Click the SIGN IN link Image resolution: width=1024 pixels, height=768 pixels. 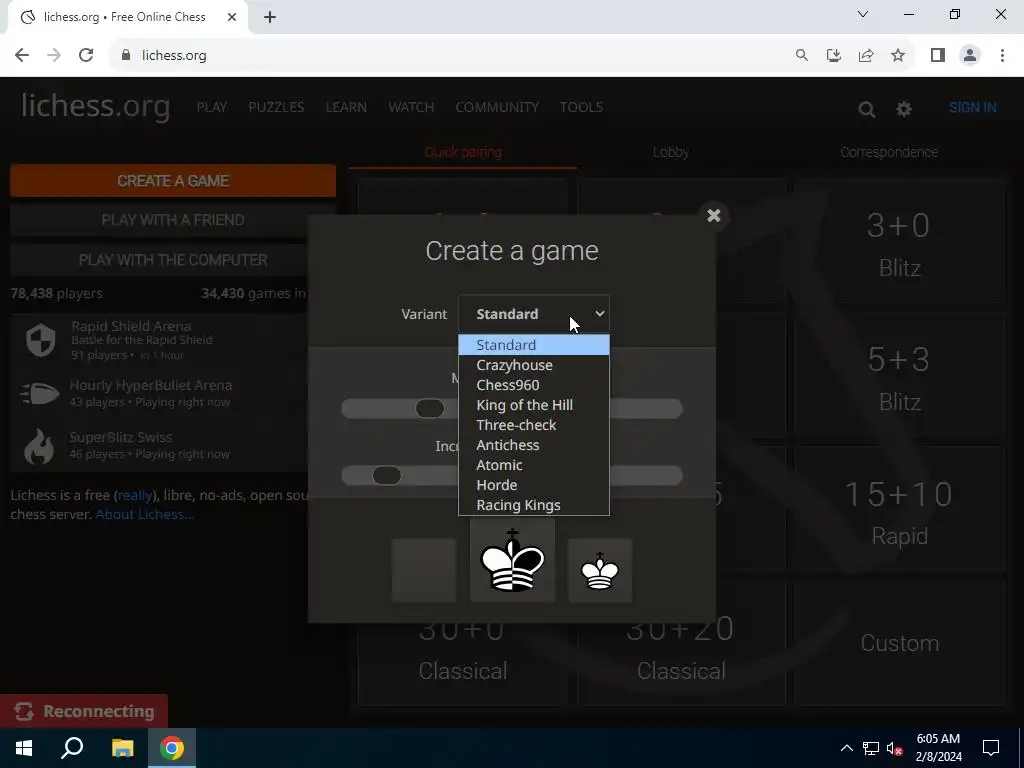click(x=972, y=108)
